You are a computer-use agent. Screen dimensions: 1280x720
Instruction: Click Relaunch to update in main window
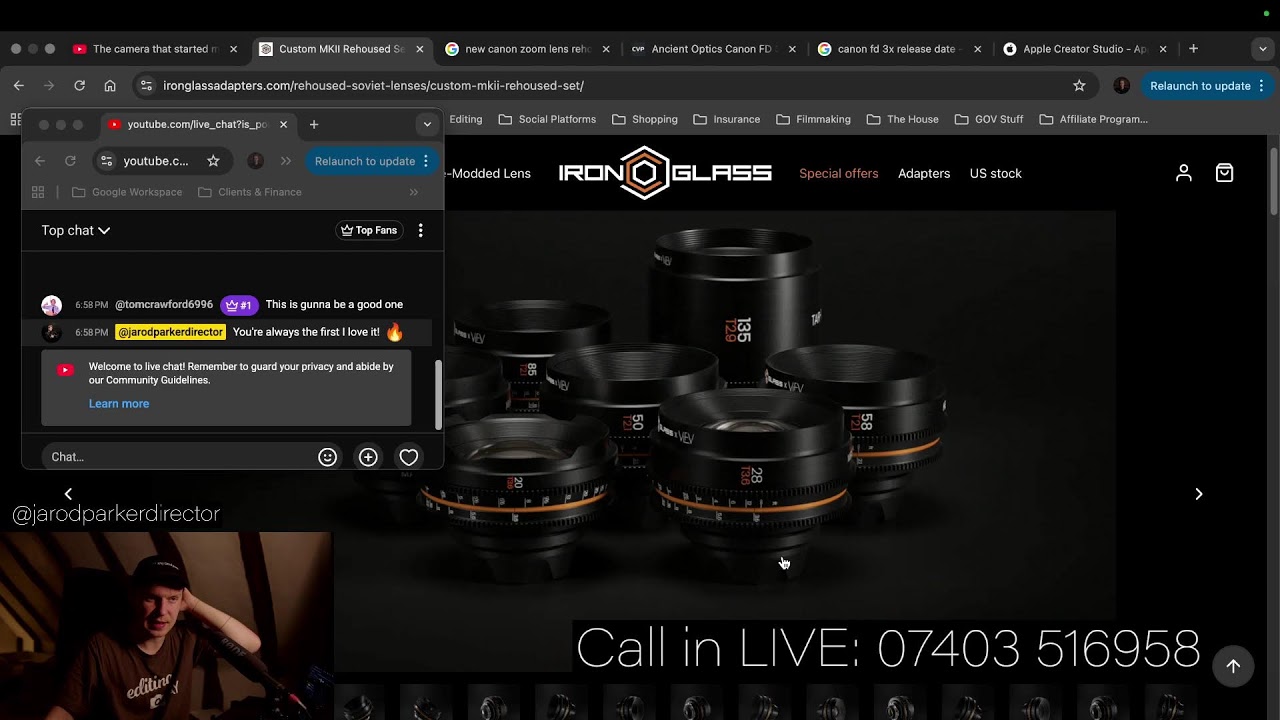pos(1208,86)
